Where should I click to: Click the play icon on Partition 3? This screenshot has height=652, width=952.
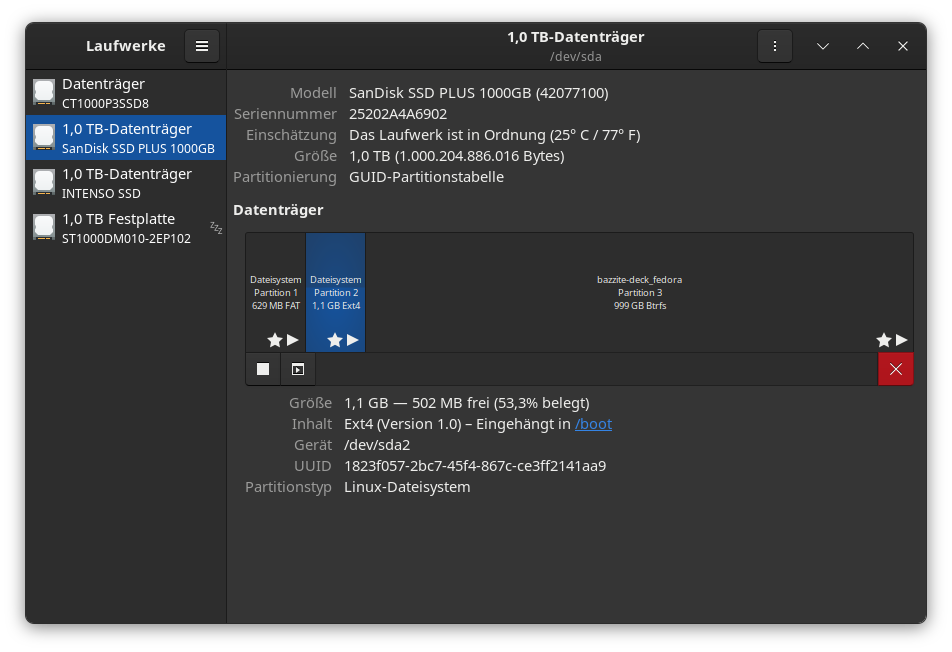(x=902, y=340)
